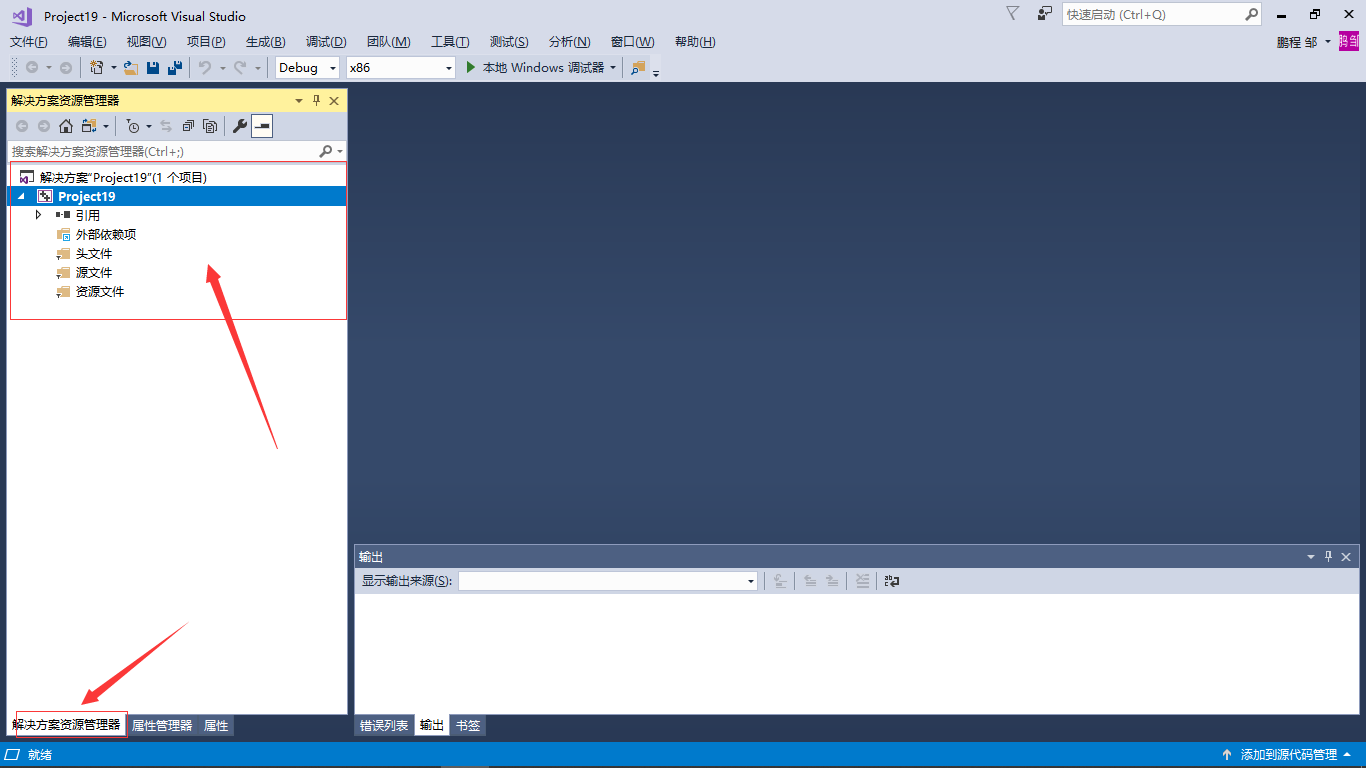Select the Properties wrench icon in Solution Explorer
This screenshot has width=1366, height=768.
tap(239, 126)
